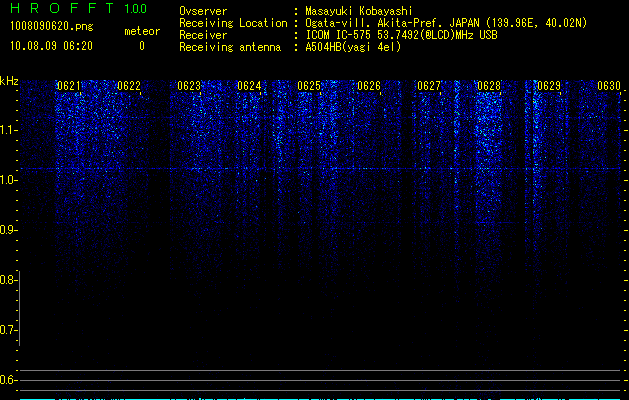
Task: Click the ICOM IC-575 53.7492 MHz USB text
Action: (401, 35)
